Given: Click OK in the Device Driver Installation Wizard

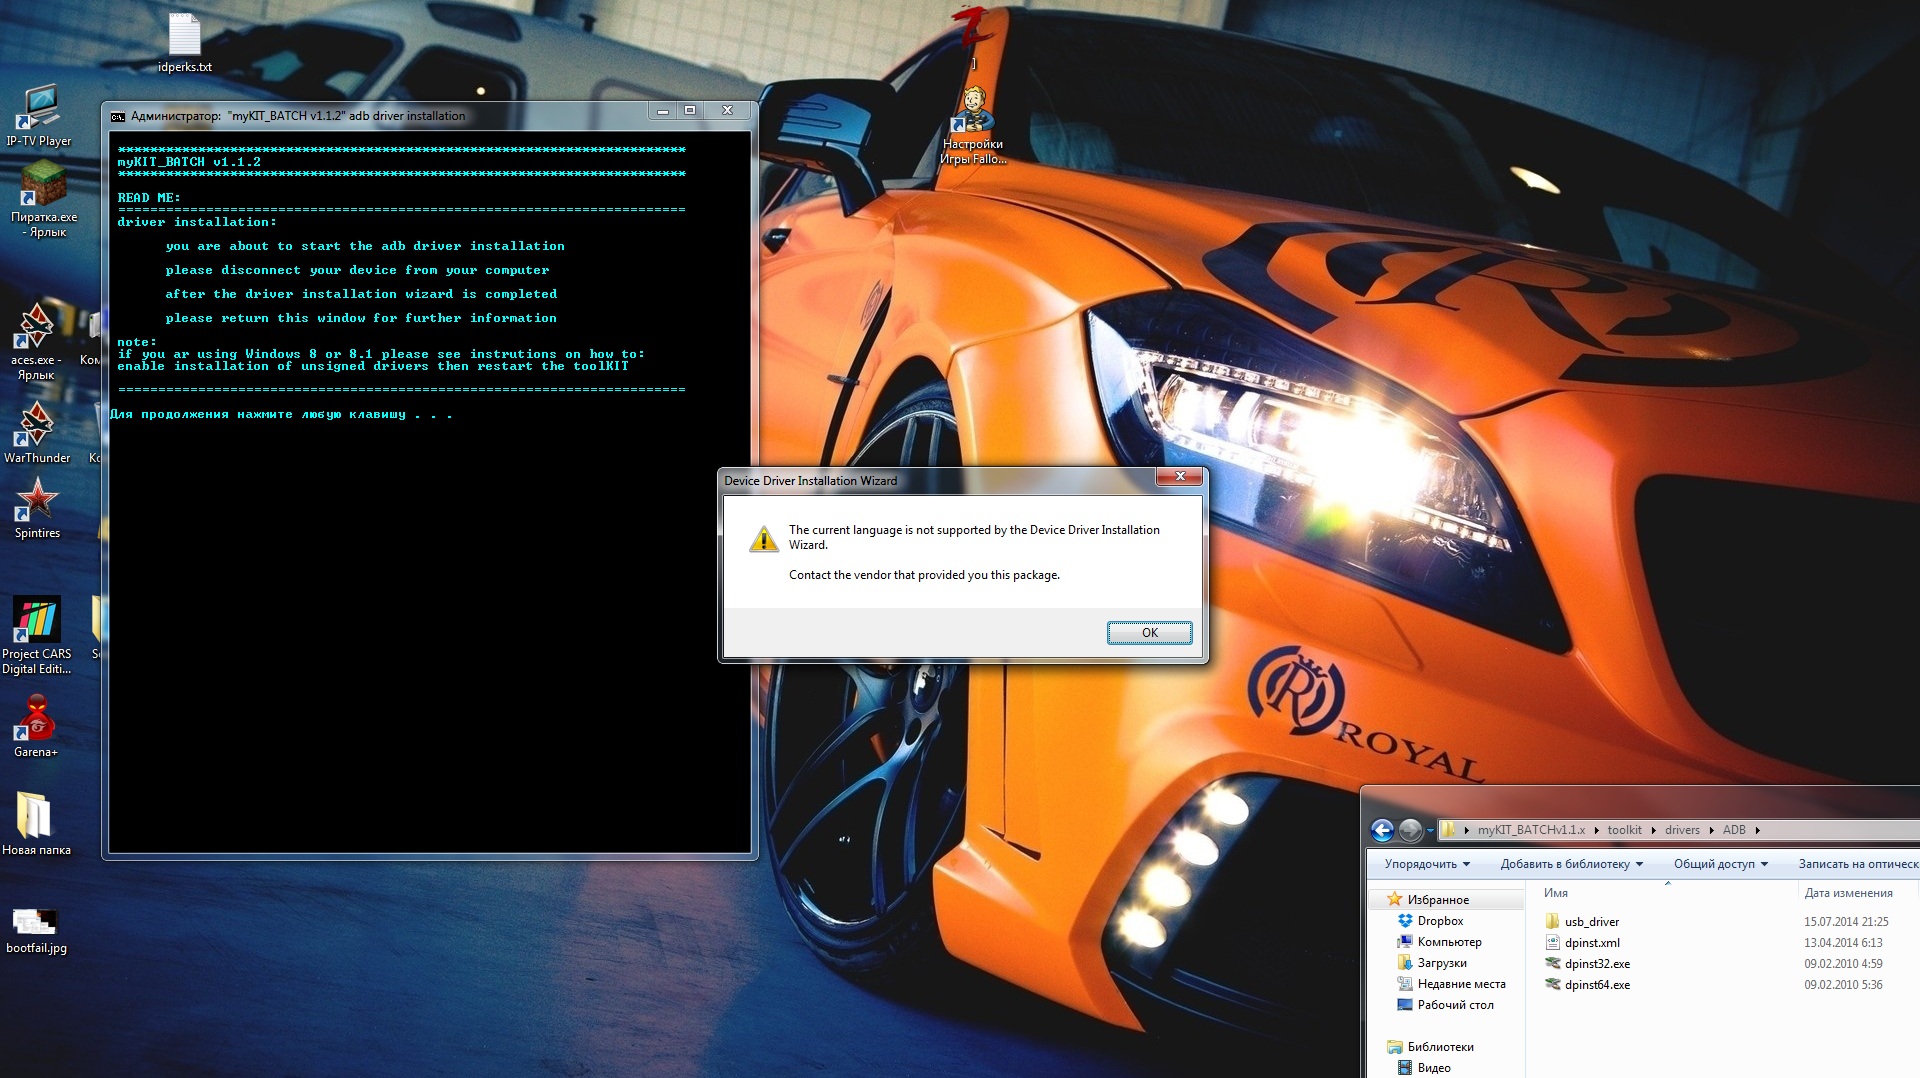Looking at the screenshot, I should [1149, 632].
